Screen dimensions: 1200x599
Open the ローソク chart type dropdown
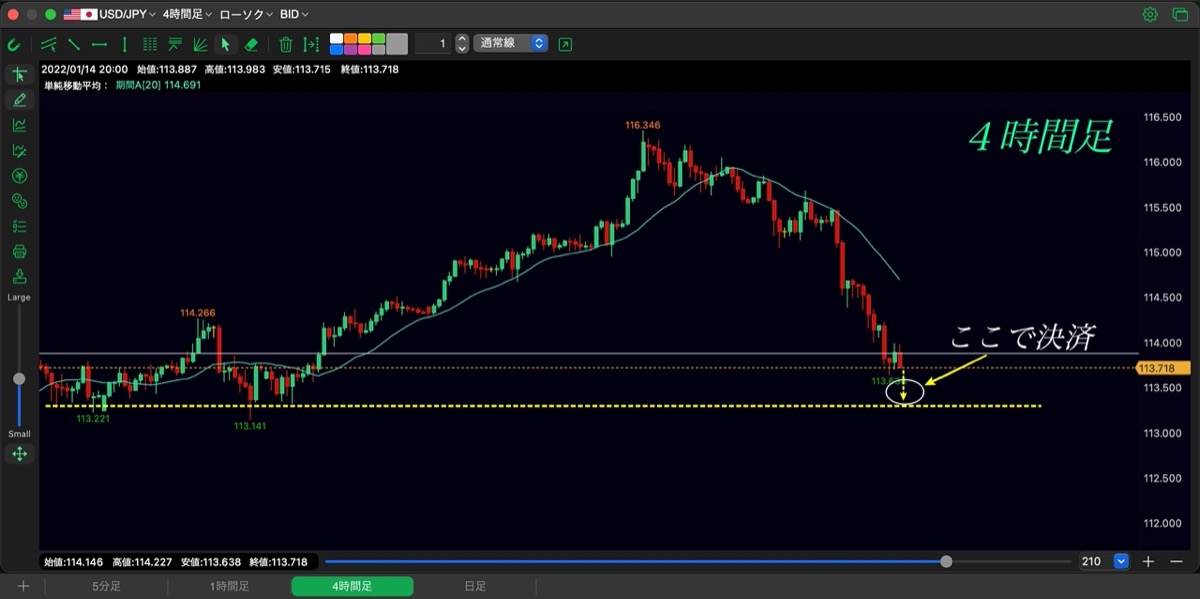(x=246, y=14)
